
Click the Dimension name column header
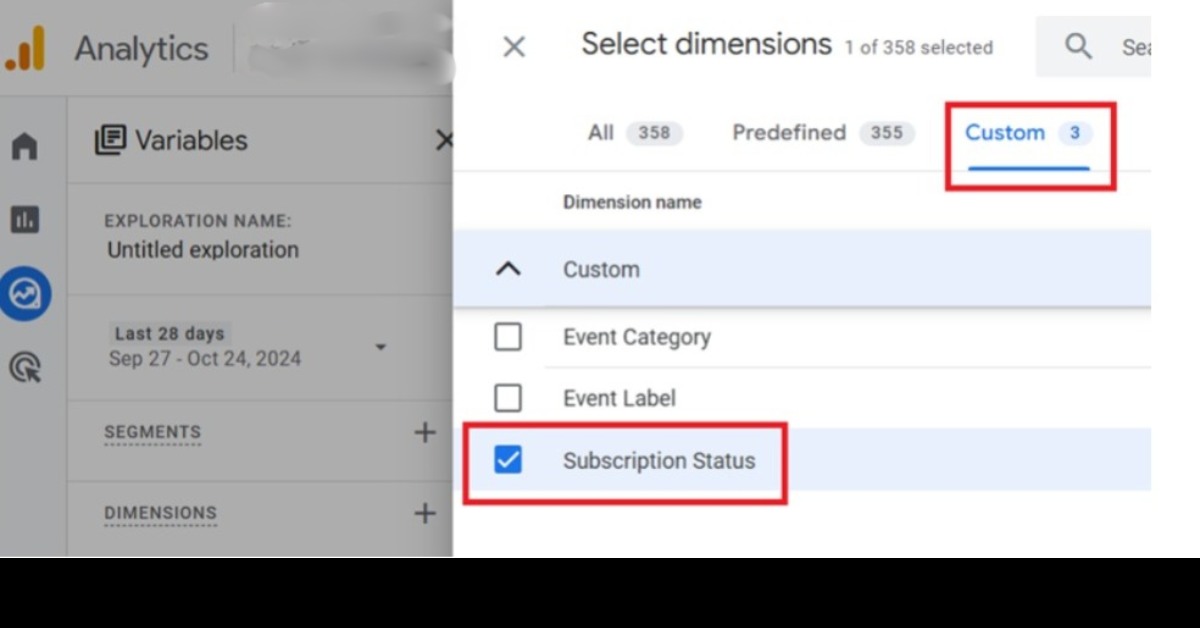632,202
